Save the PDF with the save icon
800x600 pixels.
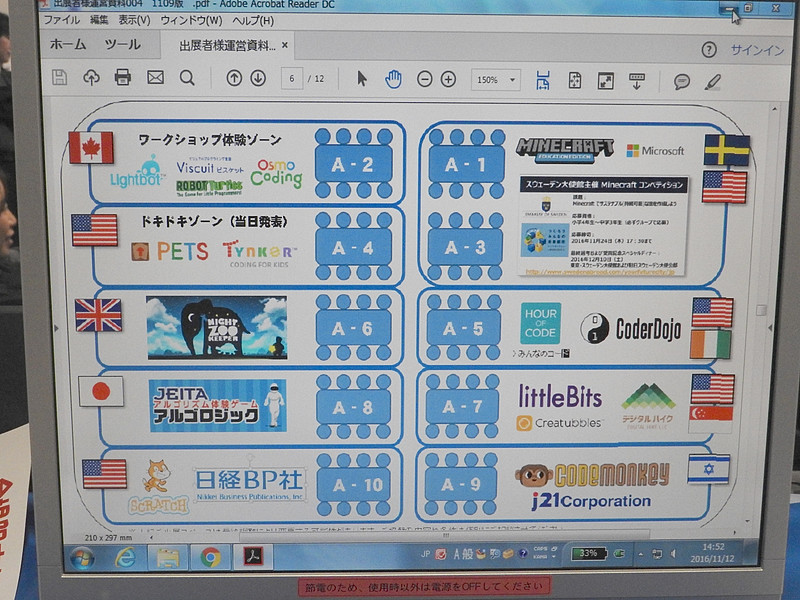click(58, 75)
